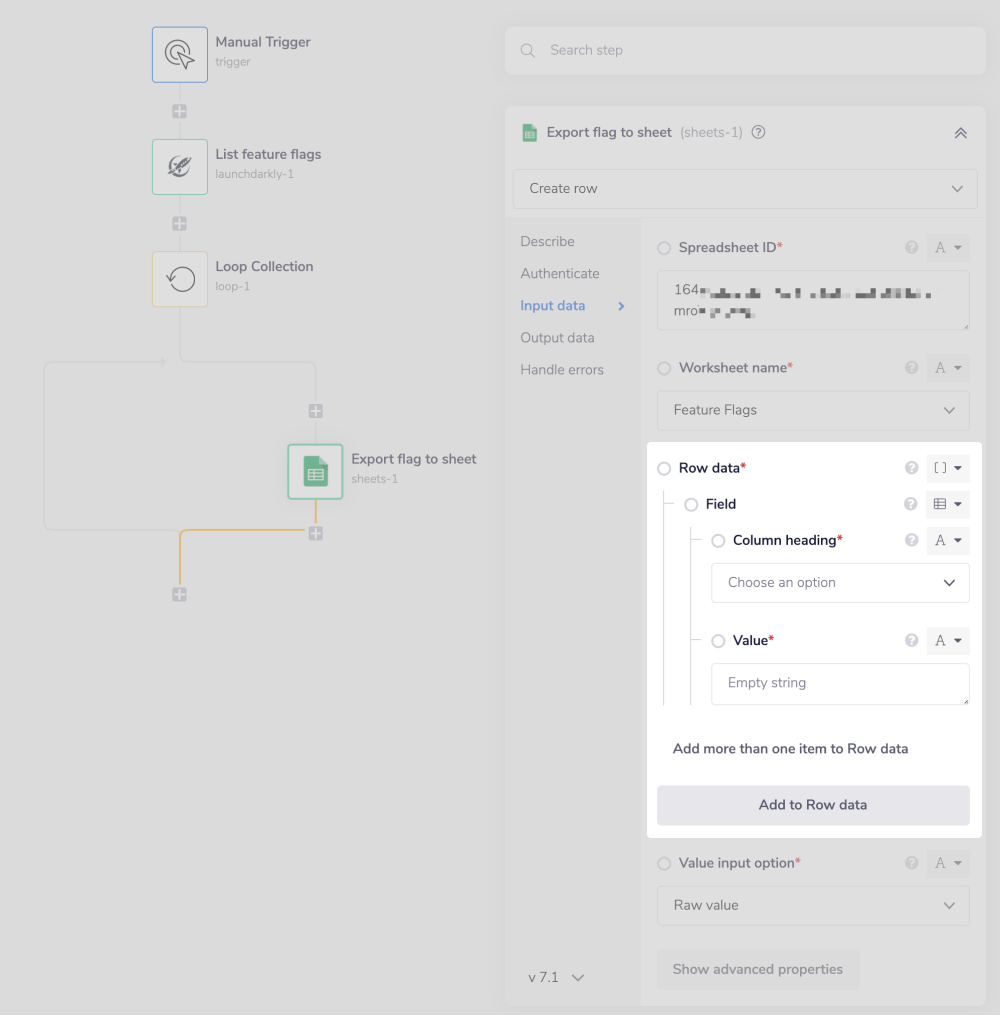
Task: Open the Authenticate tab
Action: [x=559, y=274]
